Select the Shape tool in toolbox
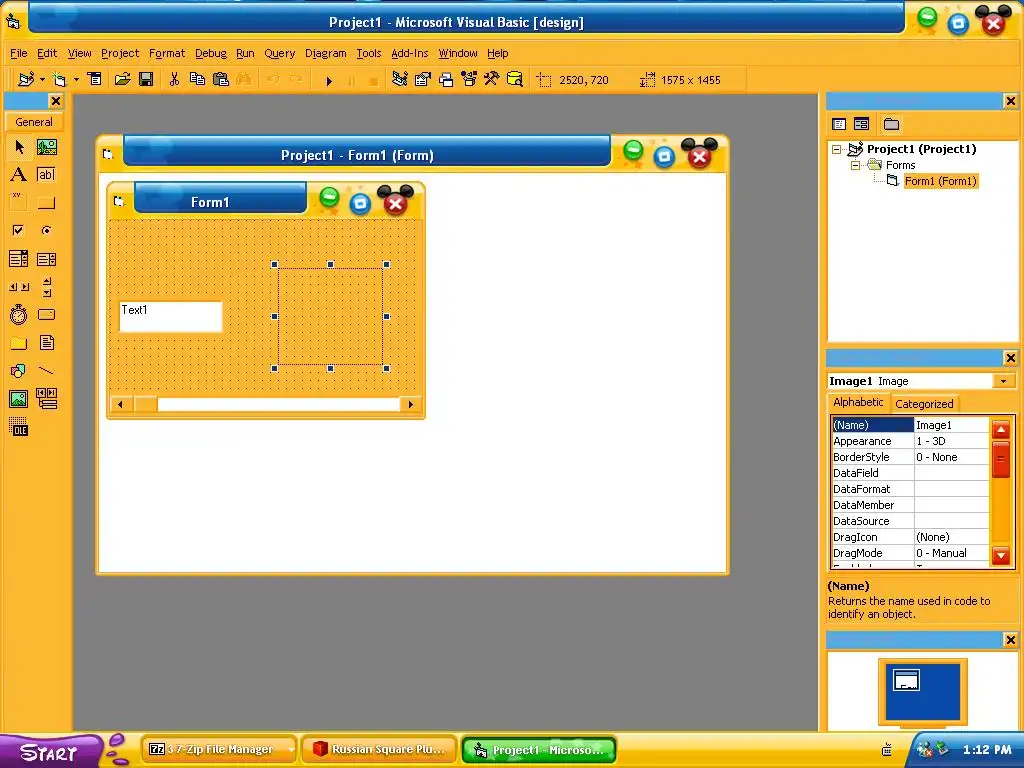The height and width of the screenshot is (768, 1024). (x=19, y=371)
